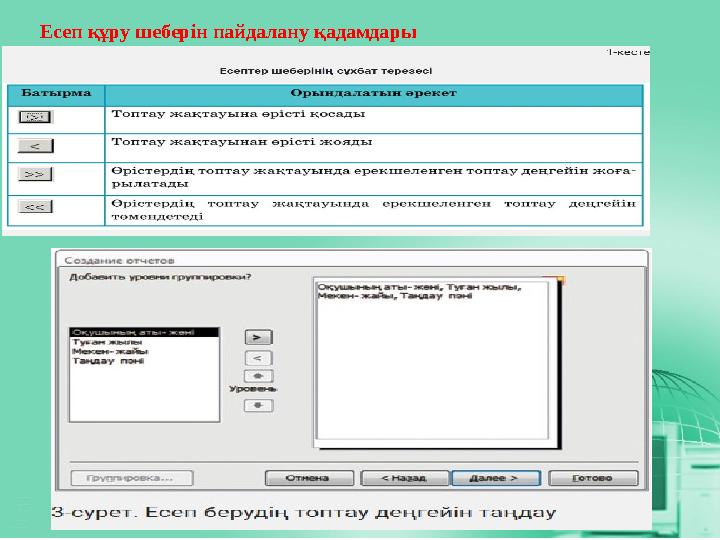Click the cell text ending with 'жоғарылатады'
This screenshot has height=540, width=720.
point(373,177)
